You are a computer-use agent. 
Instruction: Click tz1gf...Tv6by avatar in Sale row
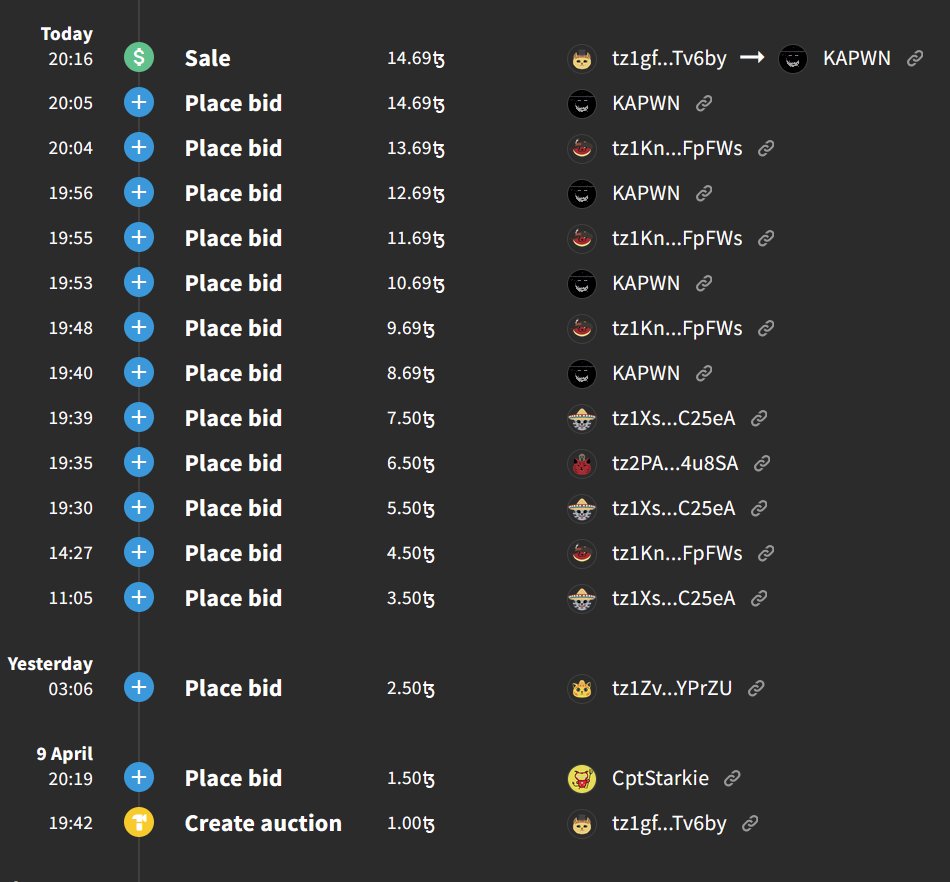coord(582,59)
